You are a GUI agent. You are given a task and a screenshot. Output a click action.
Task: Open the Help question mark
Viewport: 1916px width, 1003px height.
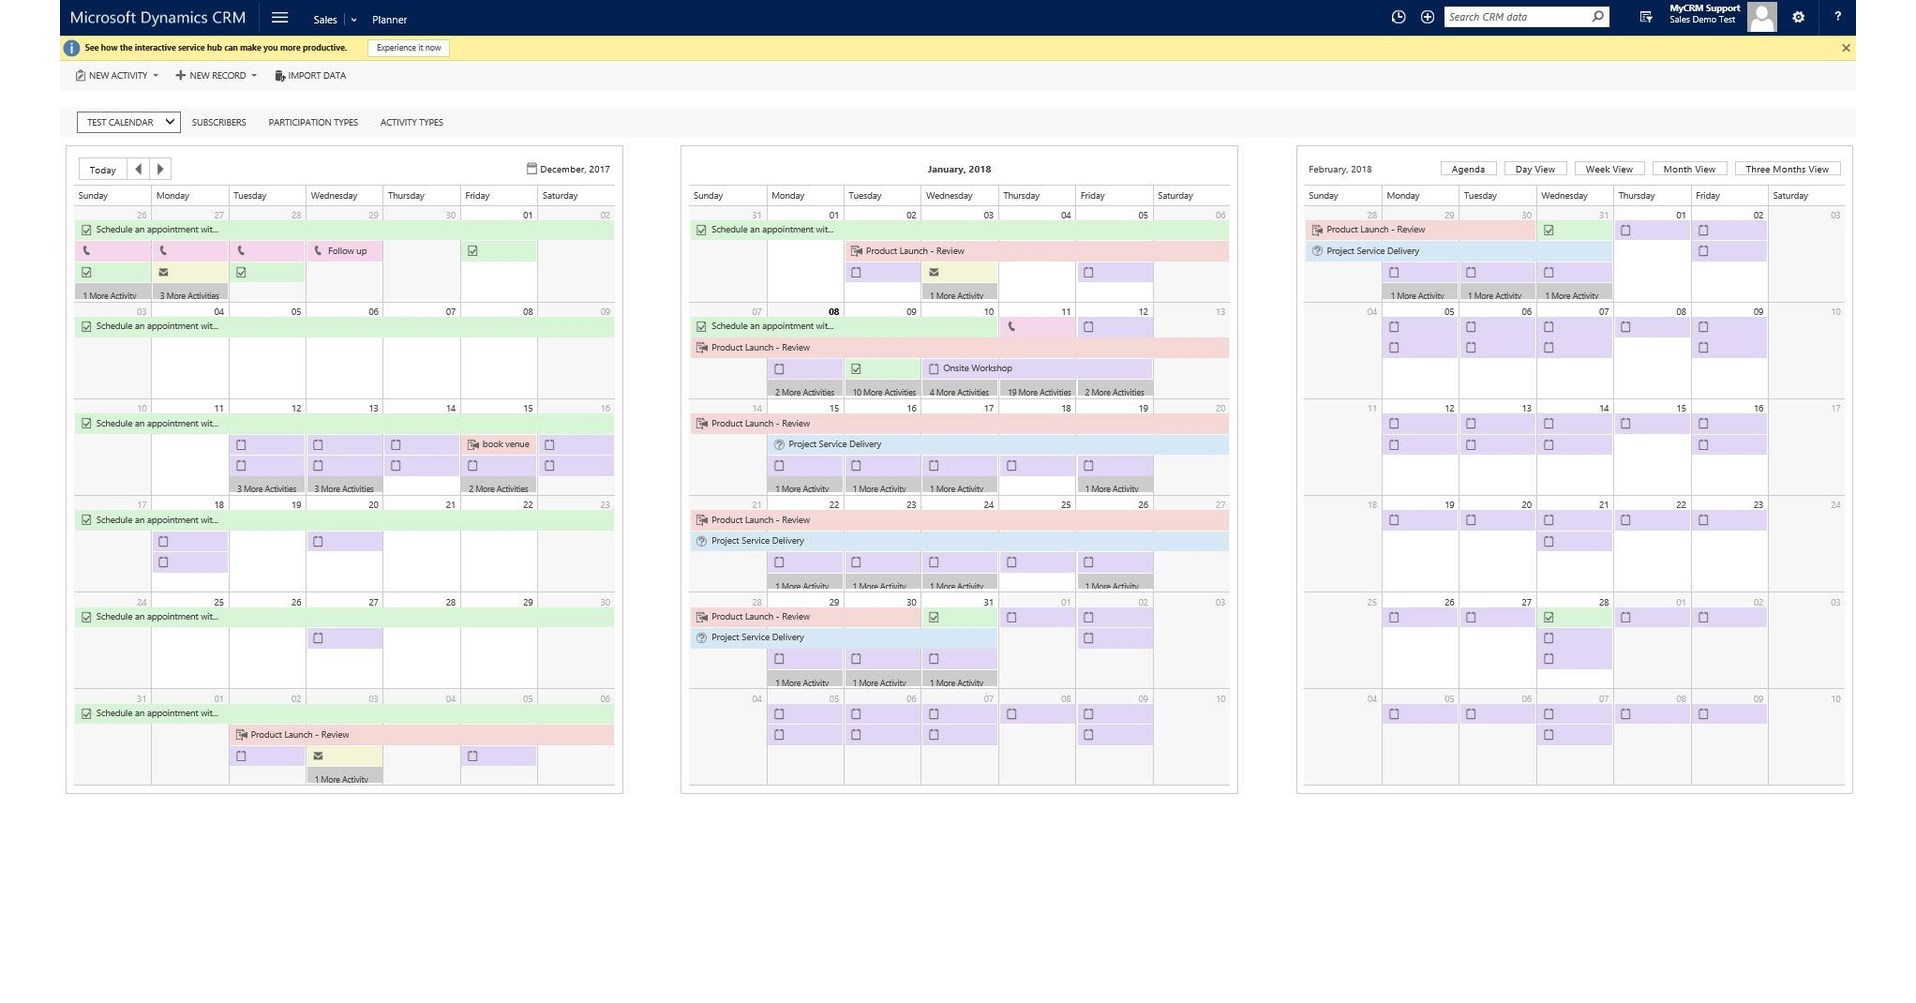pos(1837,17)
